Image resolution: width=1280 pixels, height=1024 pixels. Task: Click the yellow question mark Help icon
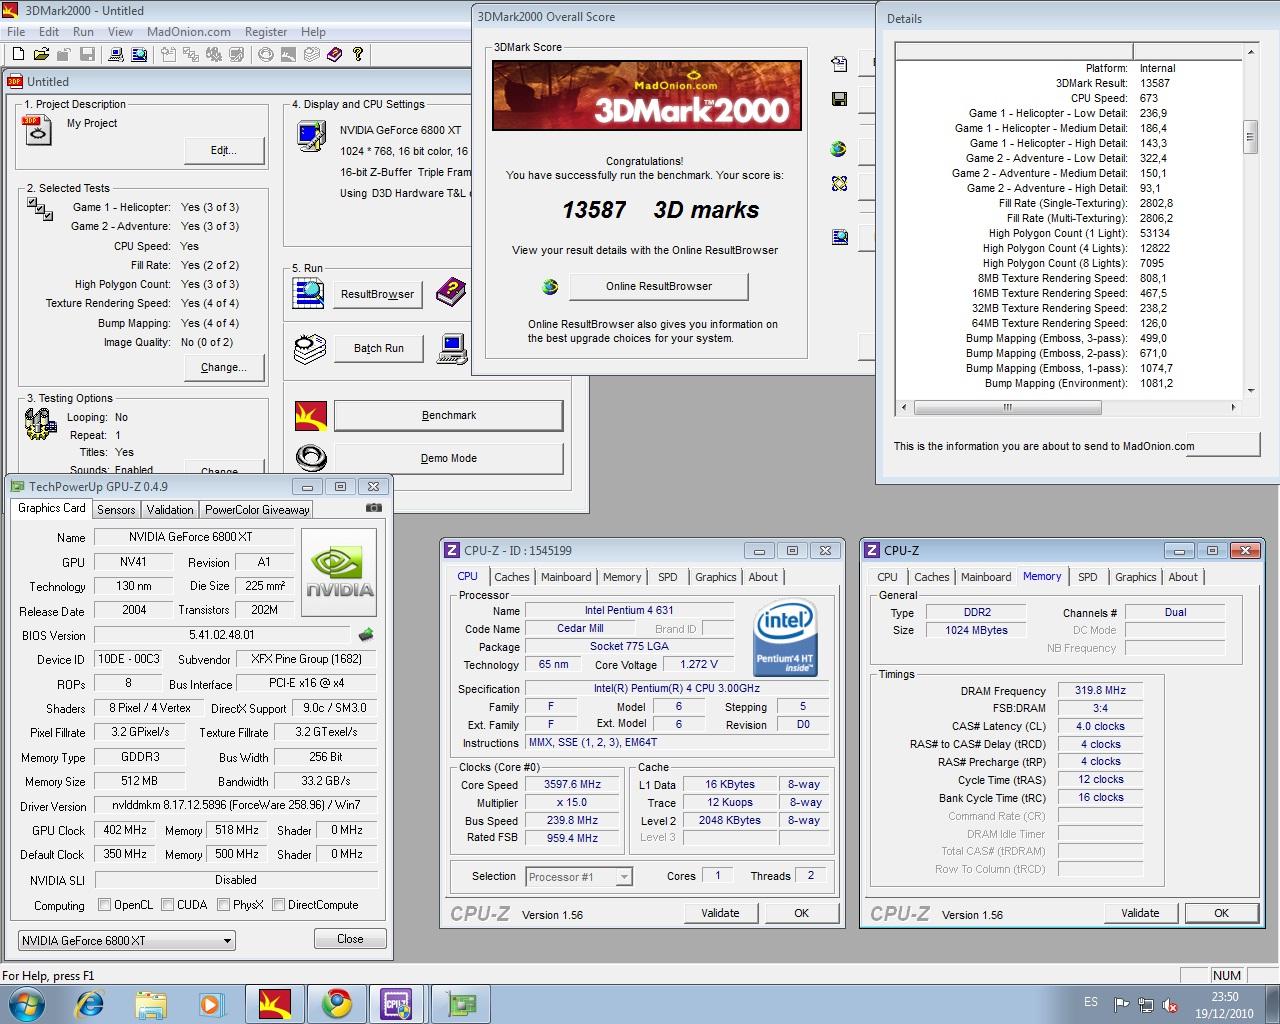[x=357, y=54]
